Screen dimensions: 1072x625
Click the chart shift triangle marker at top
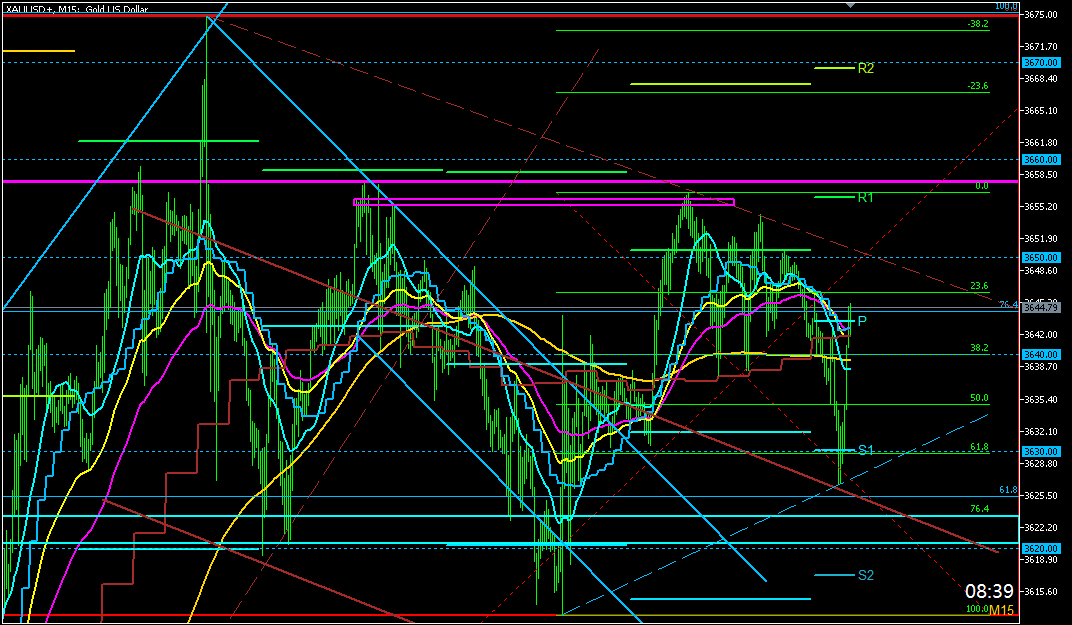[x=851, y=5]
